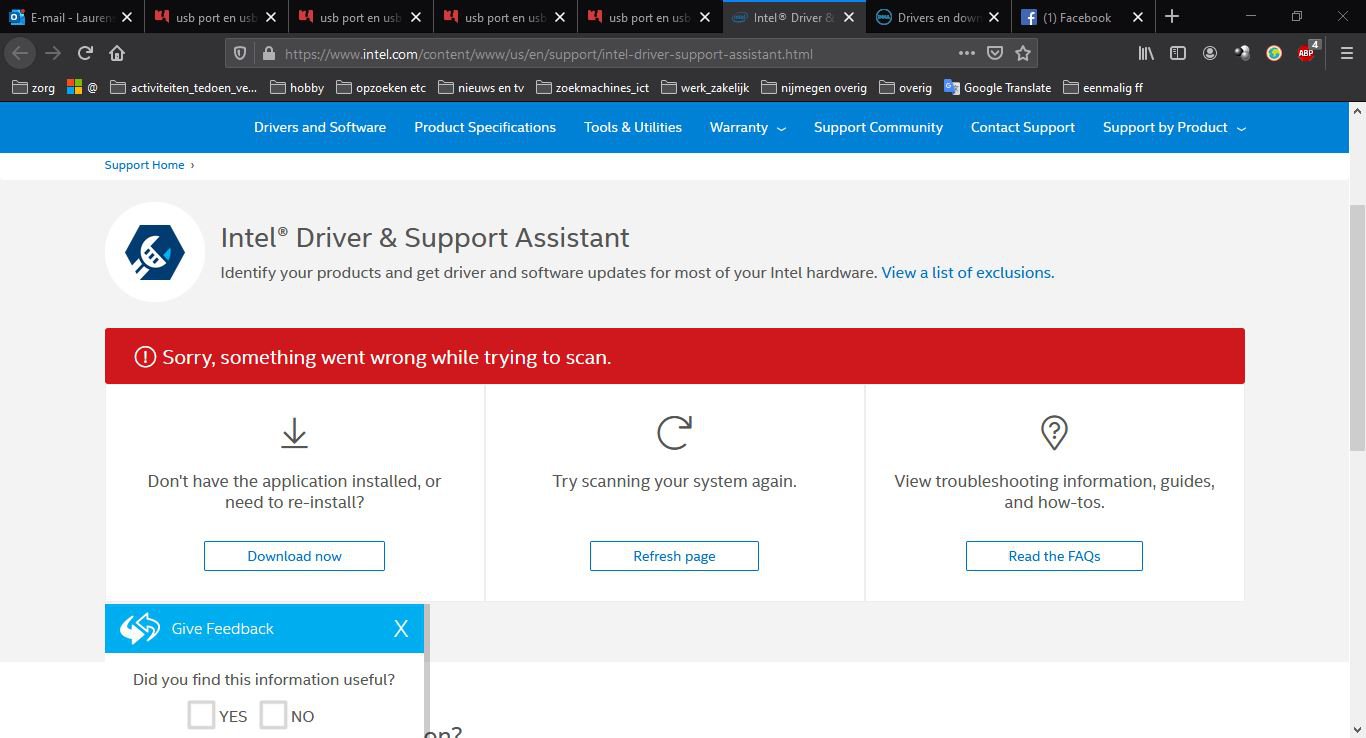
Task: Click the red scan error banner
Action: [675, 356]
